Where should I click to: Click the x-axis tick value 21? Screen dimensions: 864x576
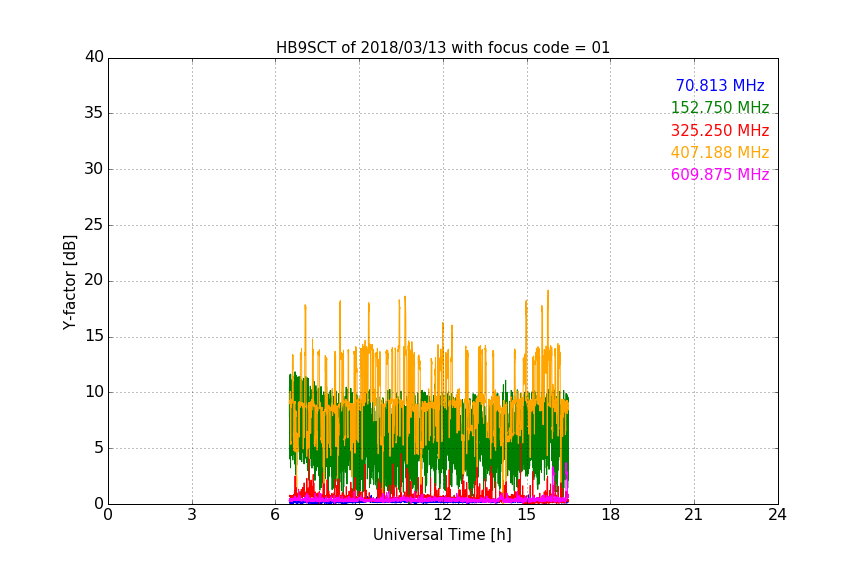pos(694,515)
